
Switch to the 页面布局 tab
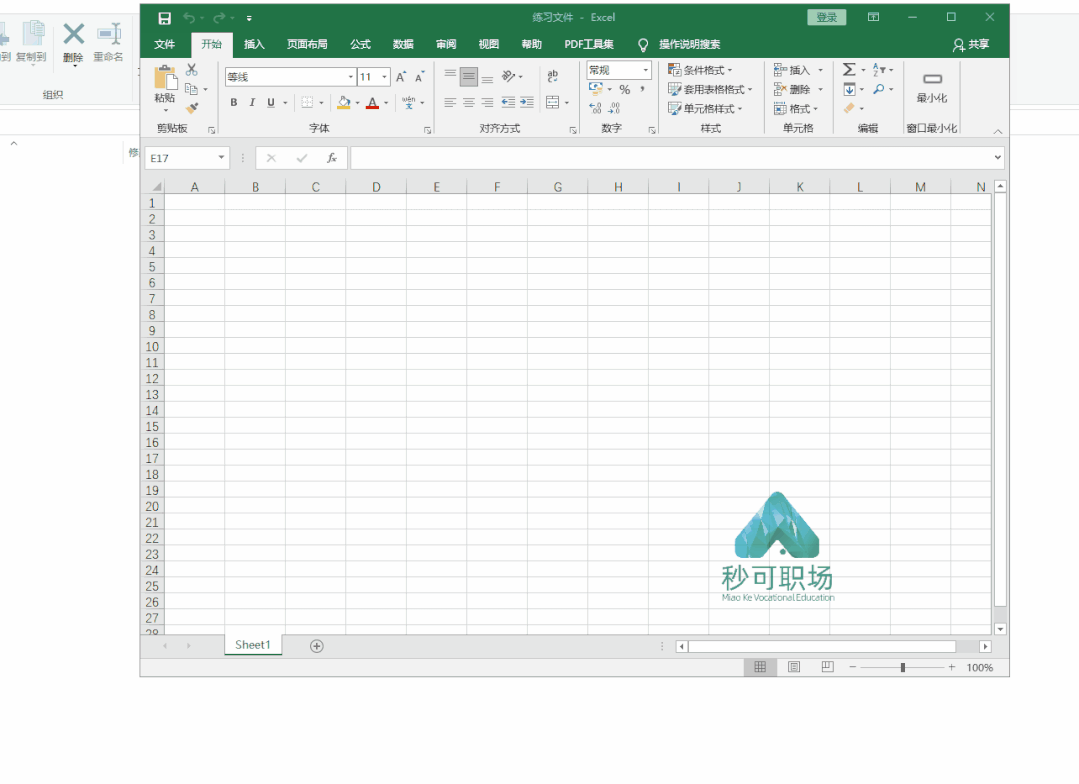pyautogui.click(x=307, y=44)
